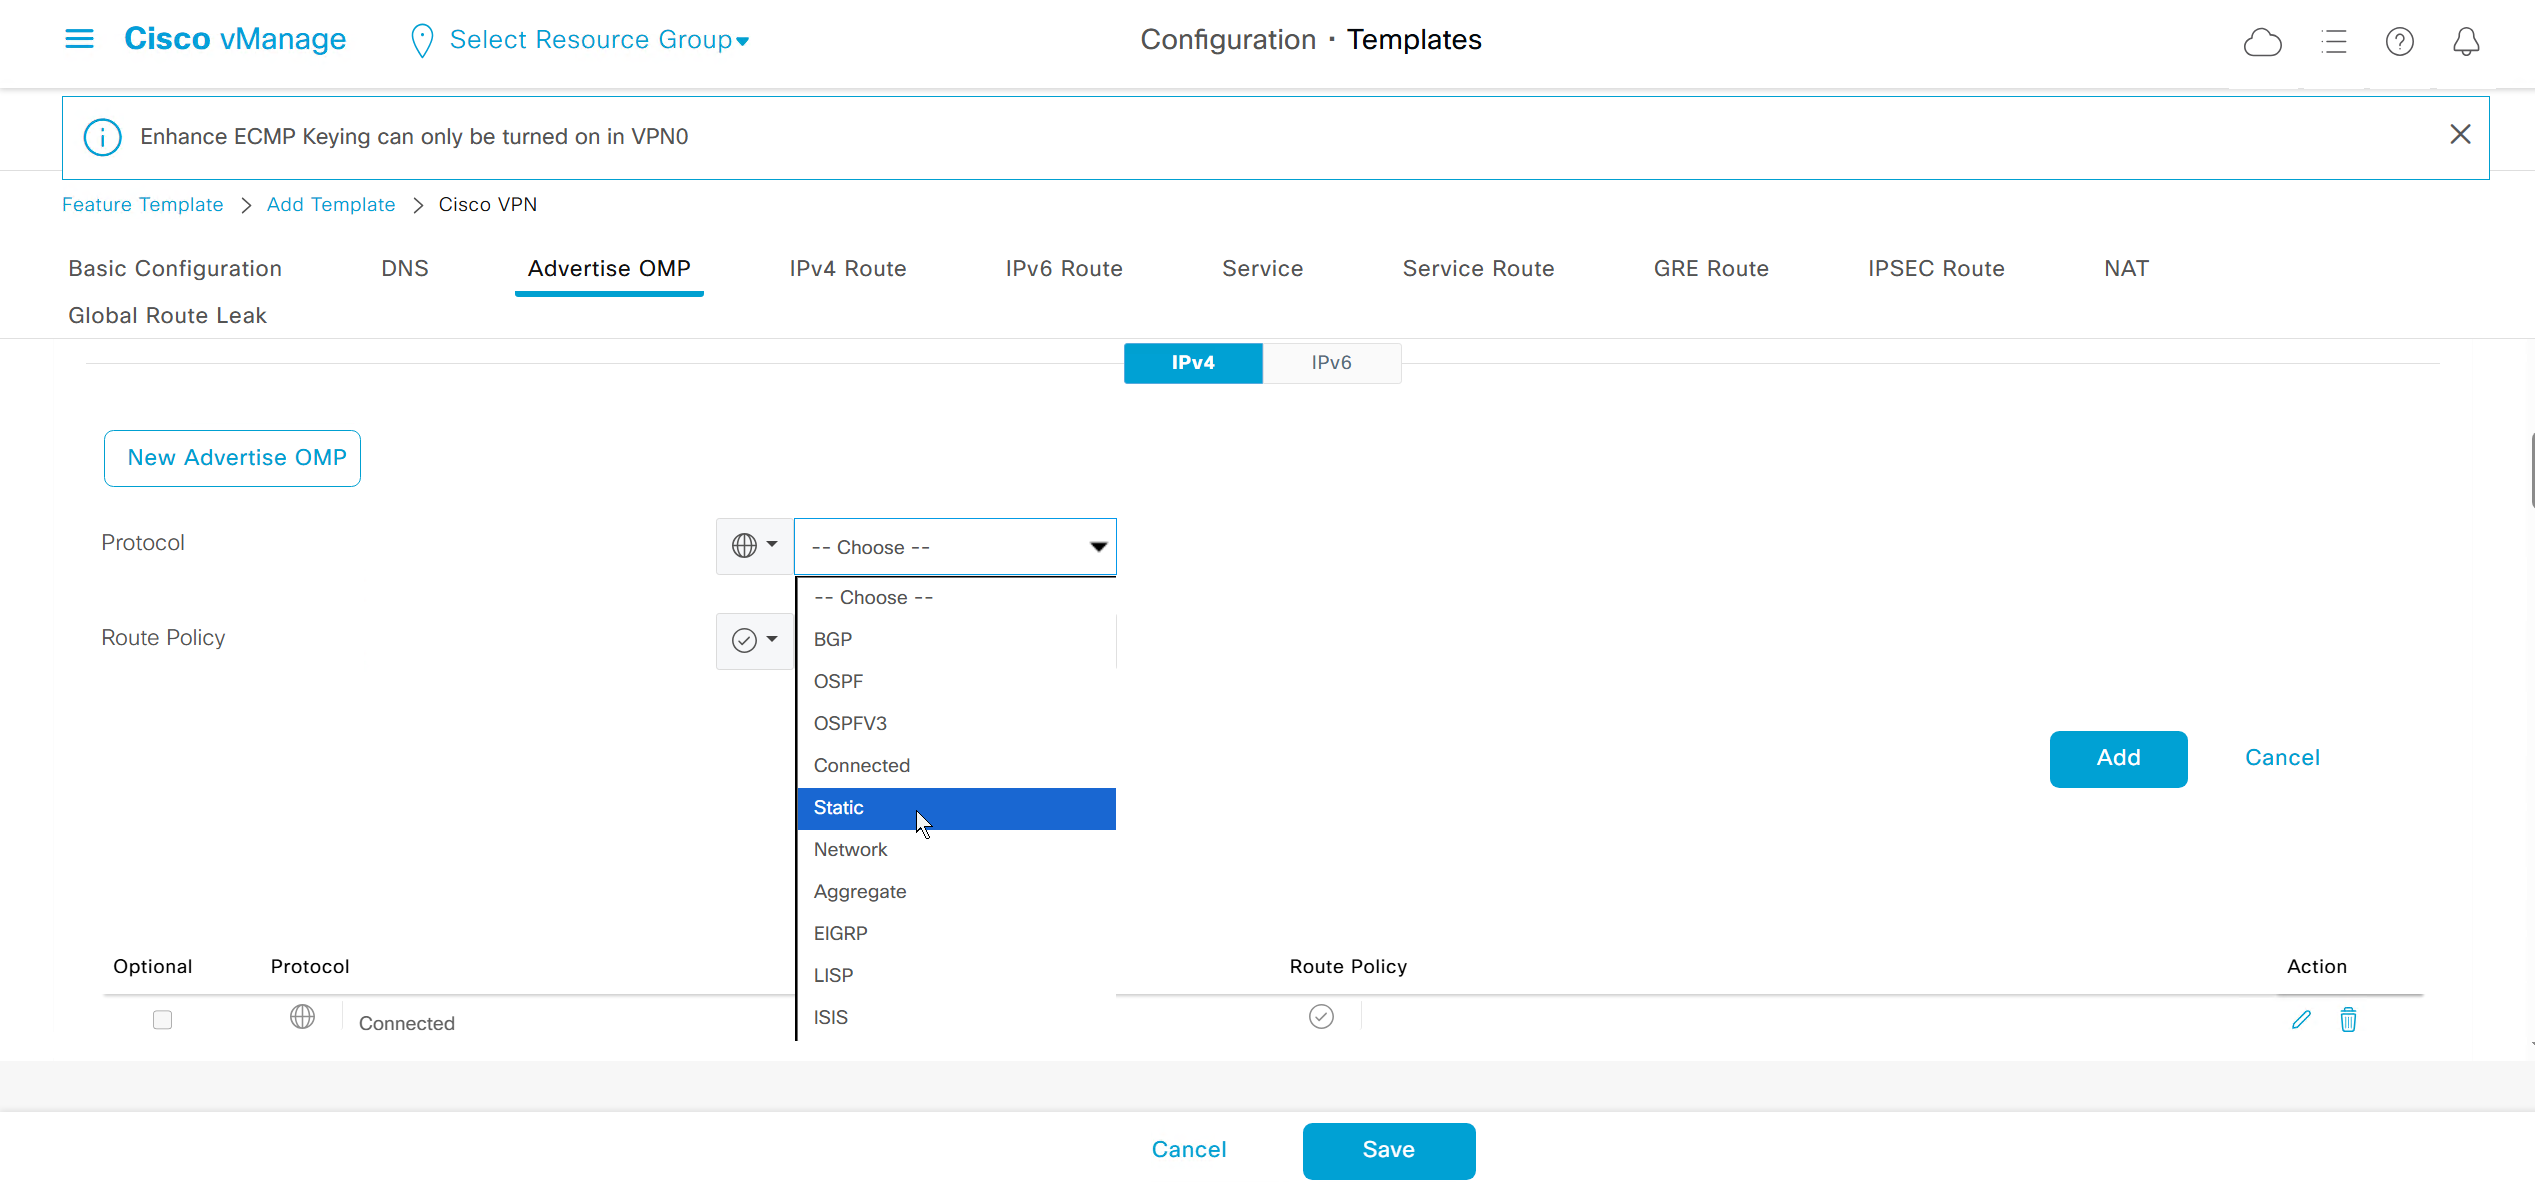Open the hamburger navigation menu
The height and width of the screenshot is (1191, 2535).
pyautogui.click(x=79, y=39)
